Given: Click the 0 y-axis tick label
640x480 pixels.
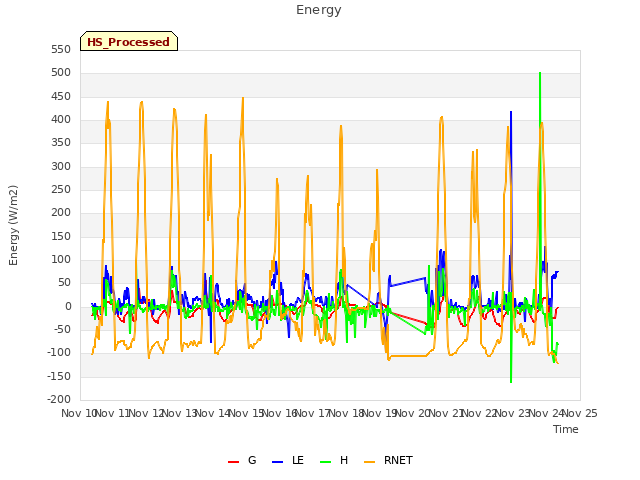Looking at the screenshot, I should [68, 307].
